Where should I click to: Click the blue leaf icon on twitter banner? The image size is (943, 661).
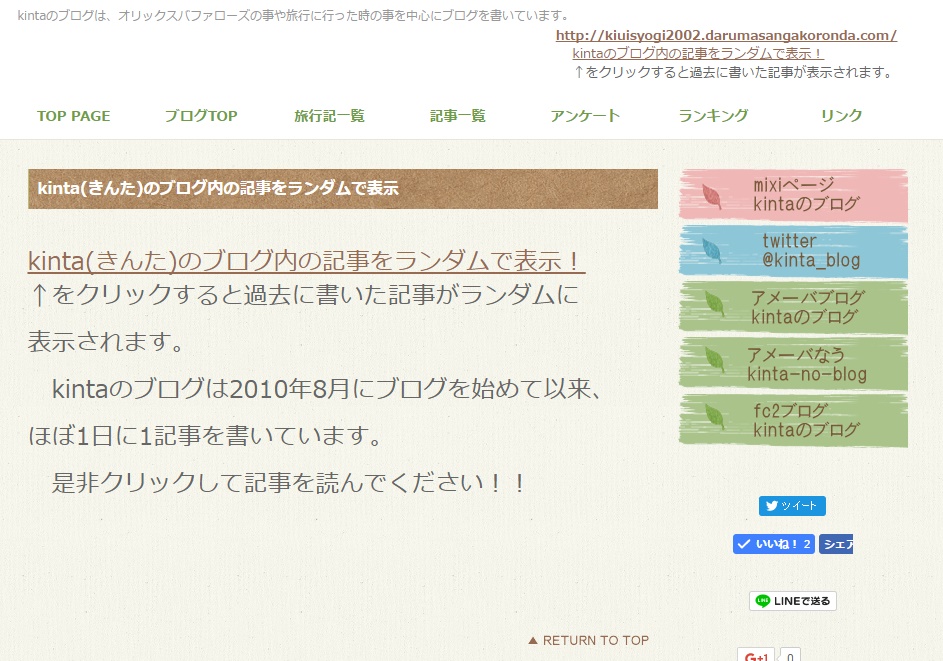point(711,251)
